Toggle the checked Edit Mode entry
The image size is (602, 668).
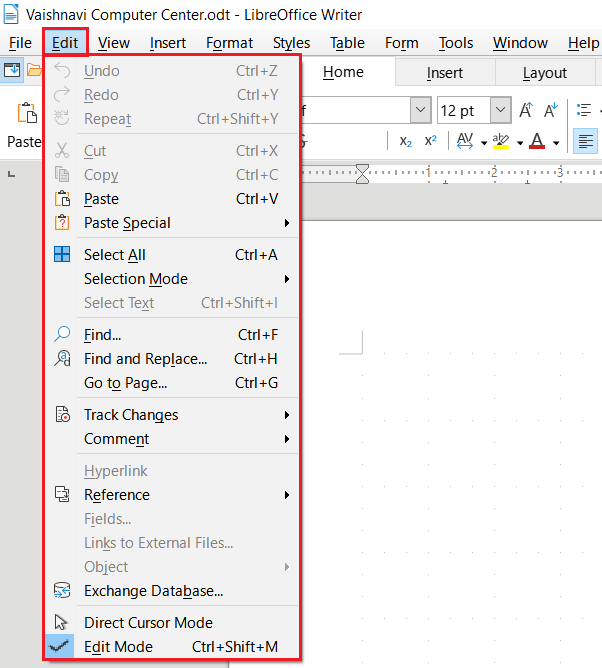[172, 647]
